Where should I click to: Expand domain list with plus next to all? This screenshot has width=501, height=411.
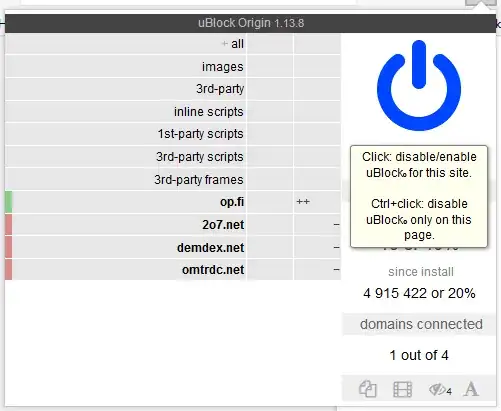pos(225,44)
